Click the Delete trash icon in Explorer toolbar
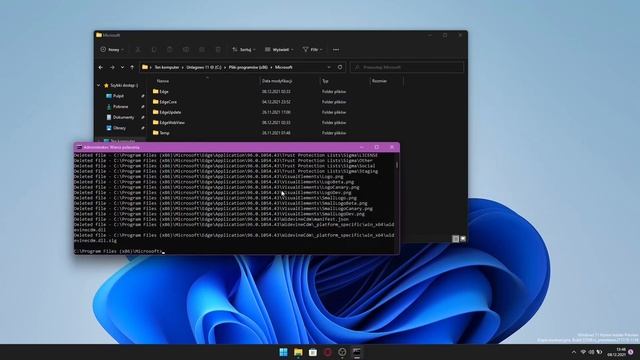Viewport: 640px width, 360px height. (x=218, y=49)
